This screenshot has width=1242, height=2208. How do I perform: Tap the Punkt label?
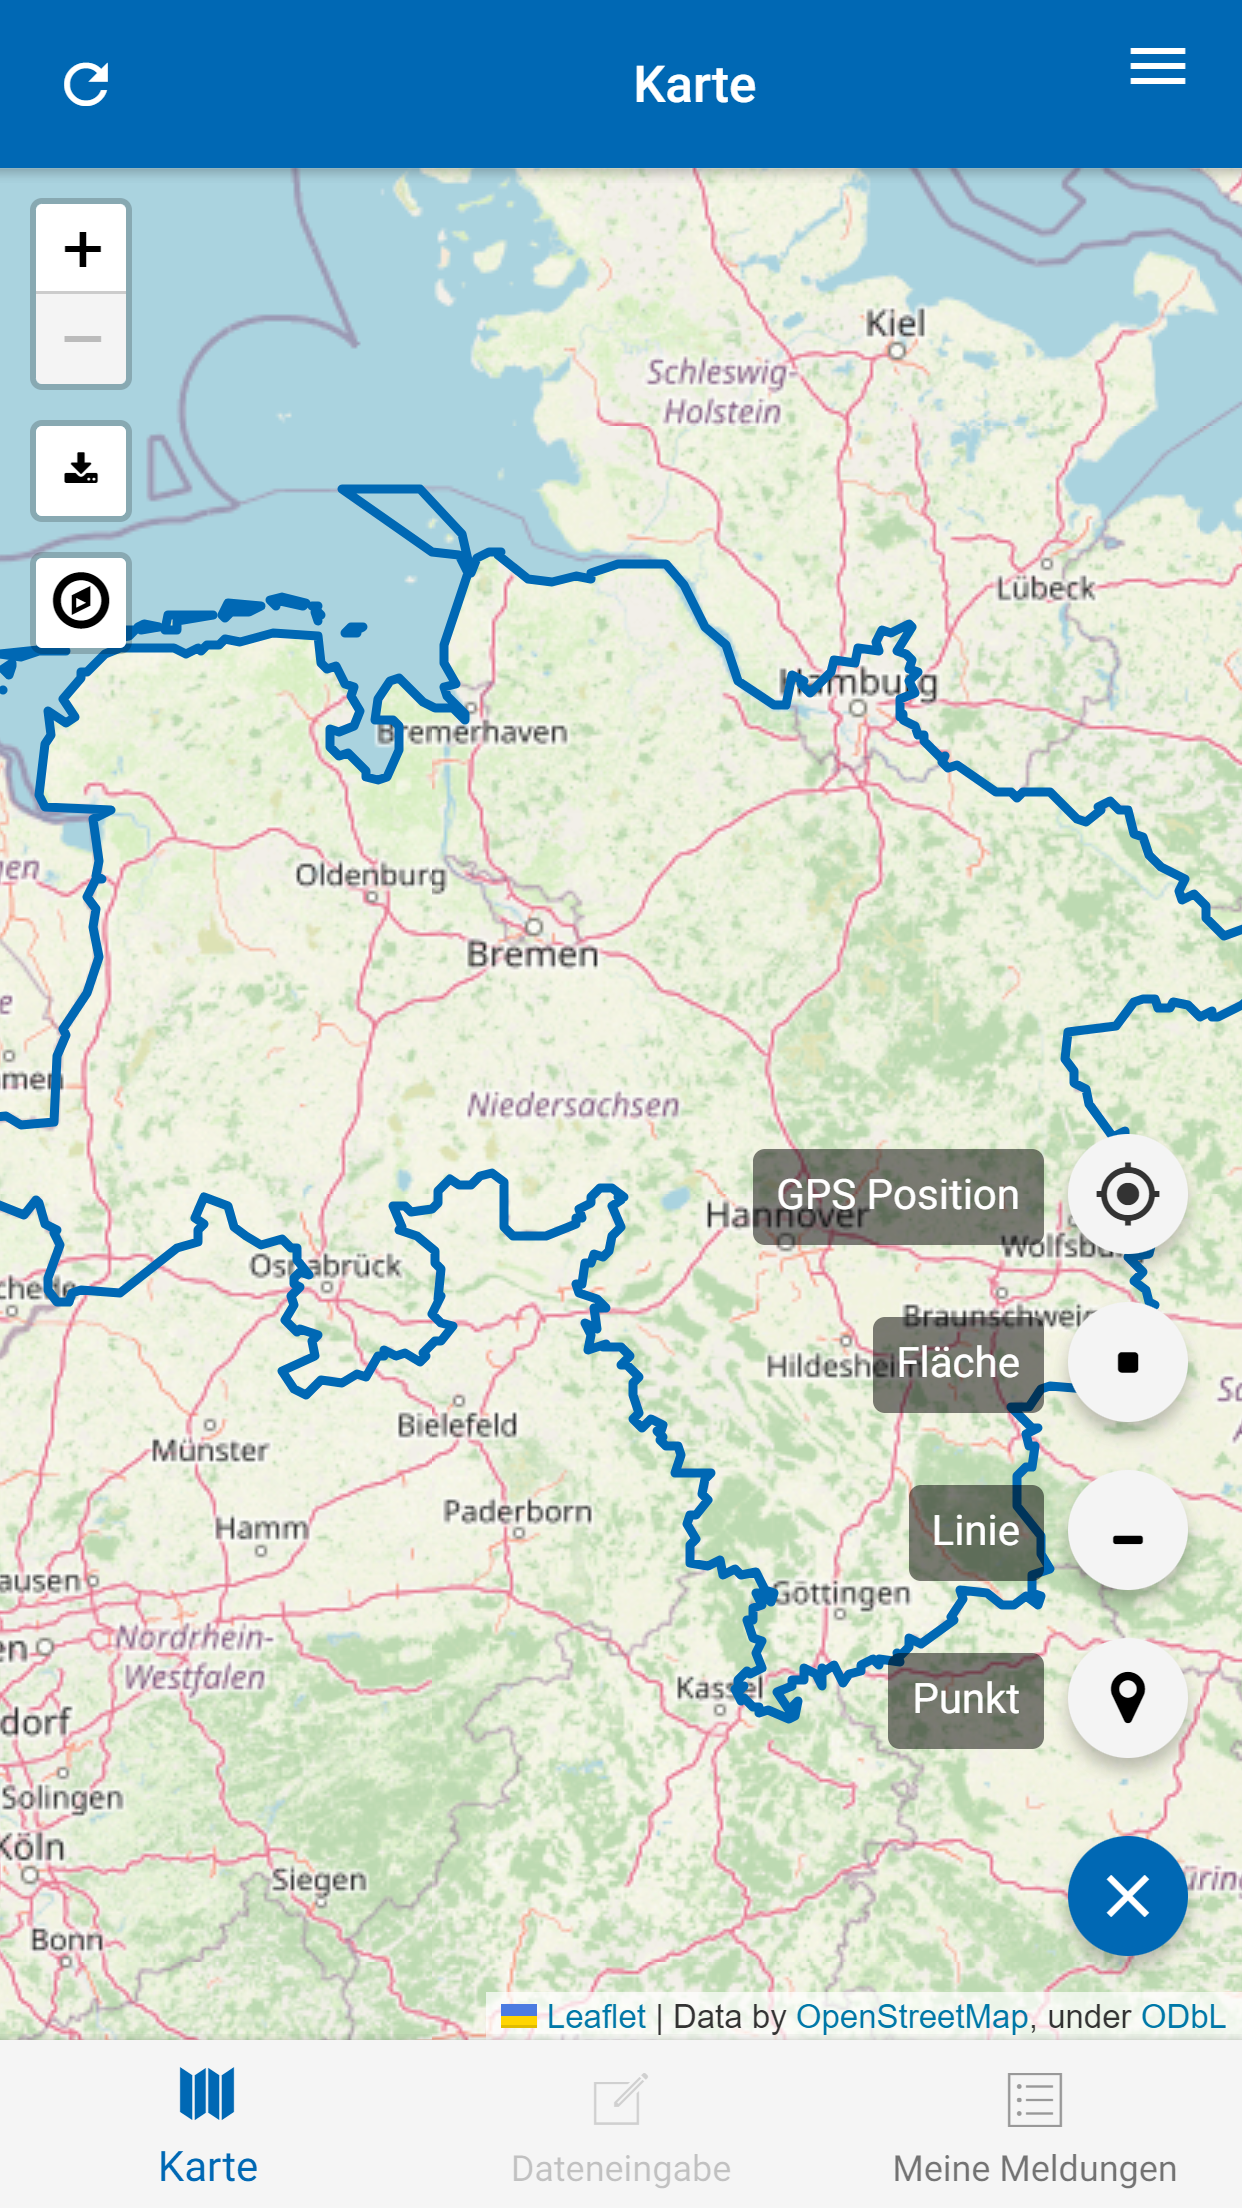click(966, 1700)
